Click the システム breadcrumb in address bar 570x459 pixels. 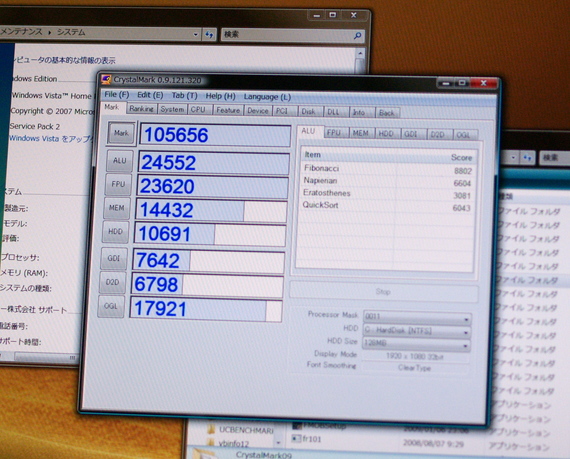71,32
